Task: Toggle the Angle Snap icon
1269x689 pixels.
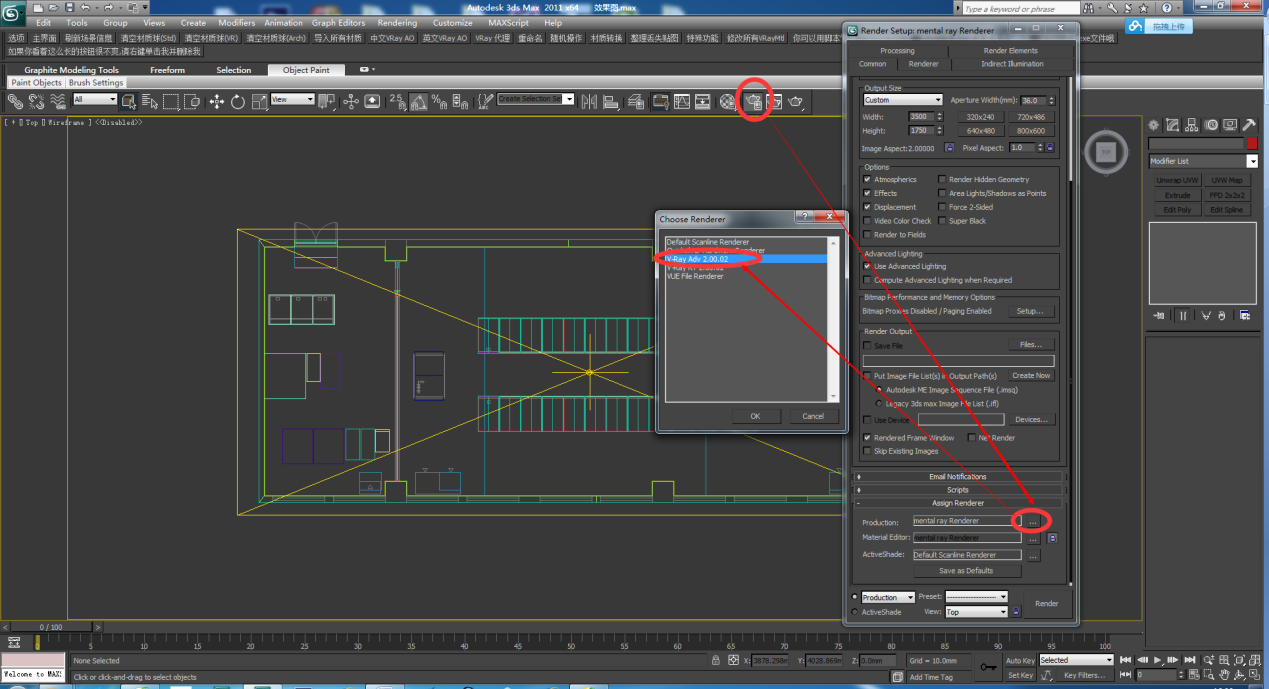Action: [419, 101]
